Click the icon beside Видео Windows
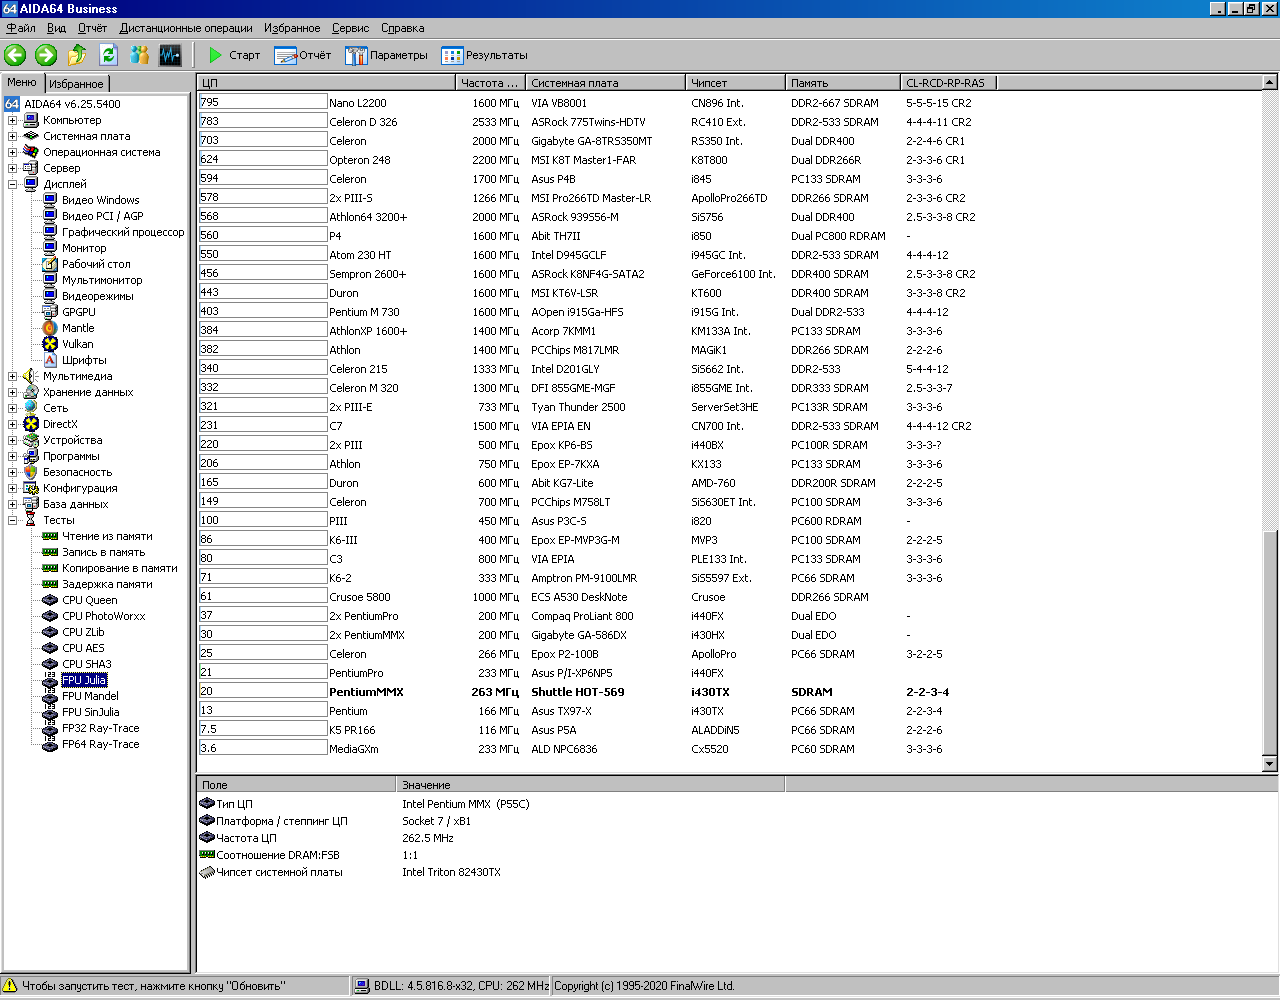Image resolution: width=1280 pixels, height=1000 pixels. pyautogui.click(x=50, y=200)
